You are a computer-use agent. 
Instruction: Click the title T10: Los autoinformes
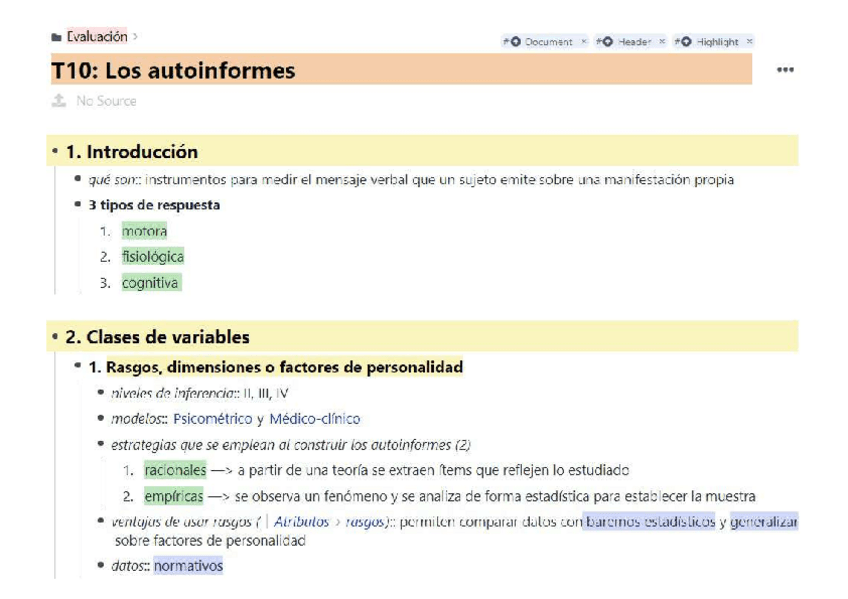[x=173, y=70]
